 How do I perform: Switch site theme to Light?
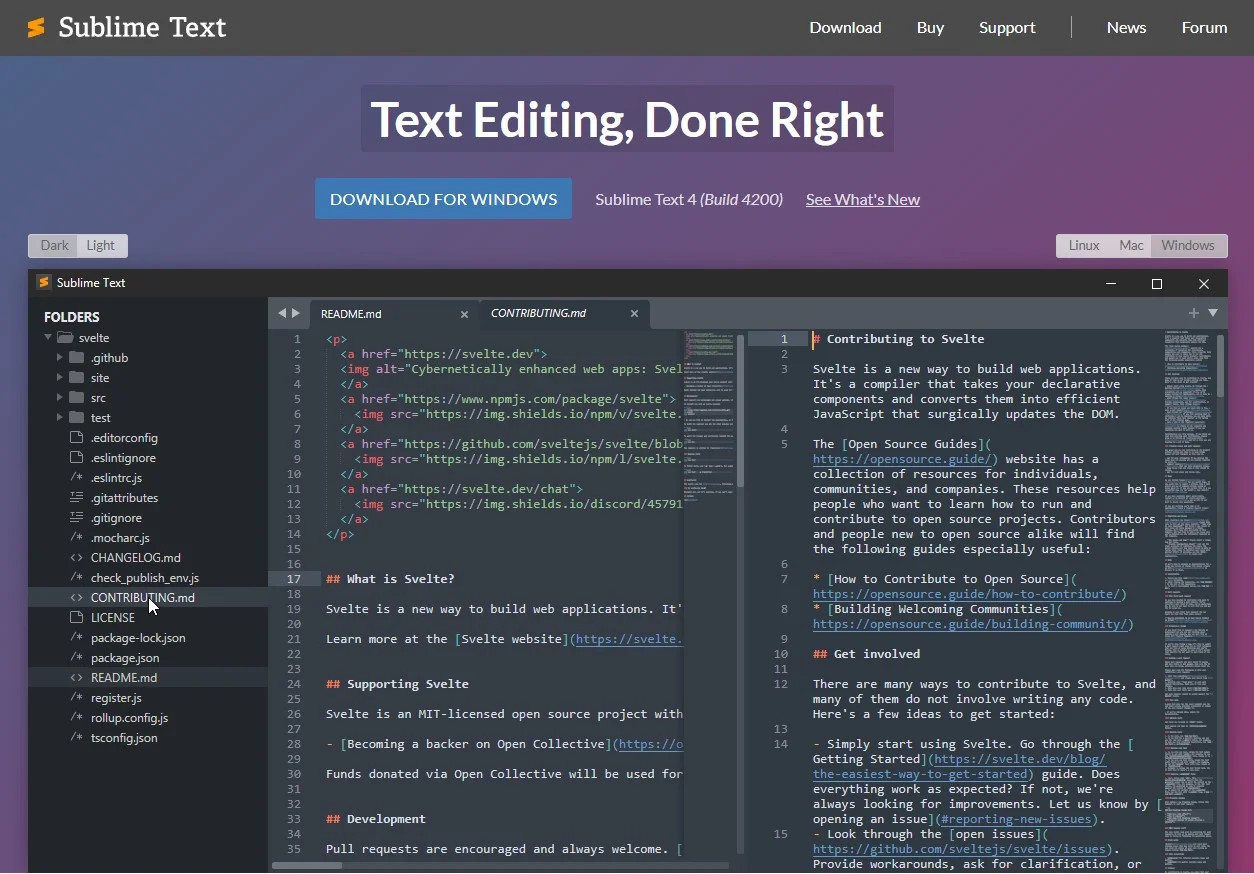101,245
